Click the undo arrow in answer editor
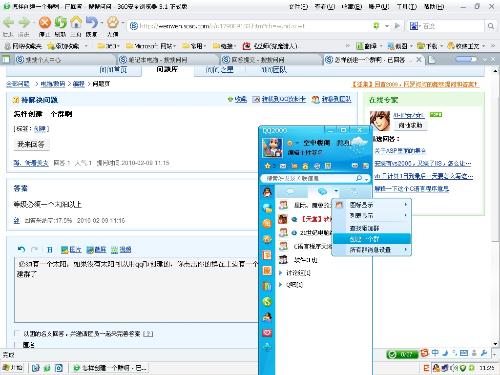This screenshot has width=500, height=375. 21,249
